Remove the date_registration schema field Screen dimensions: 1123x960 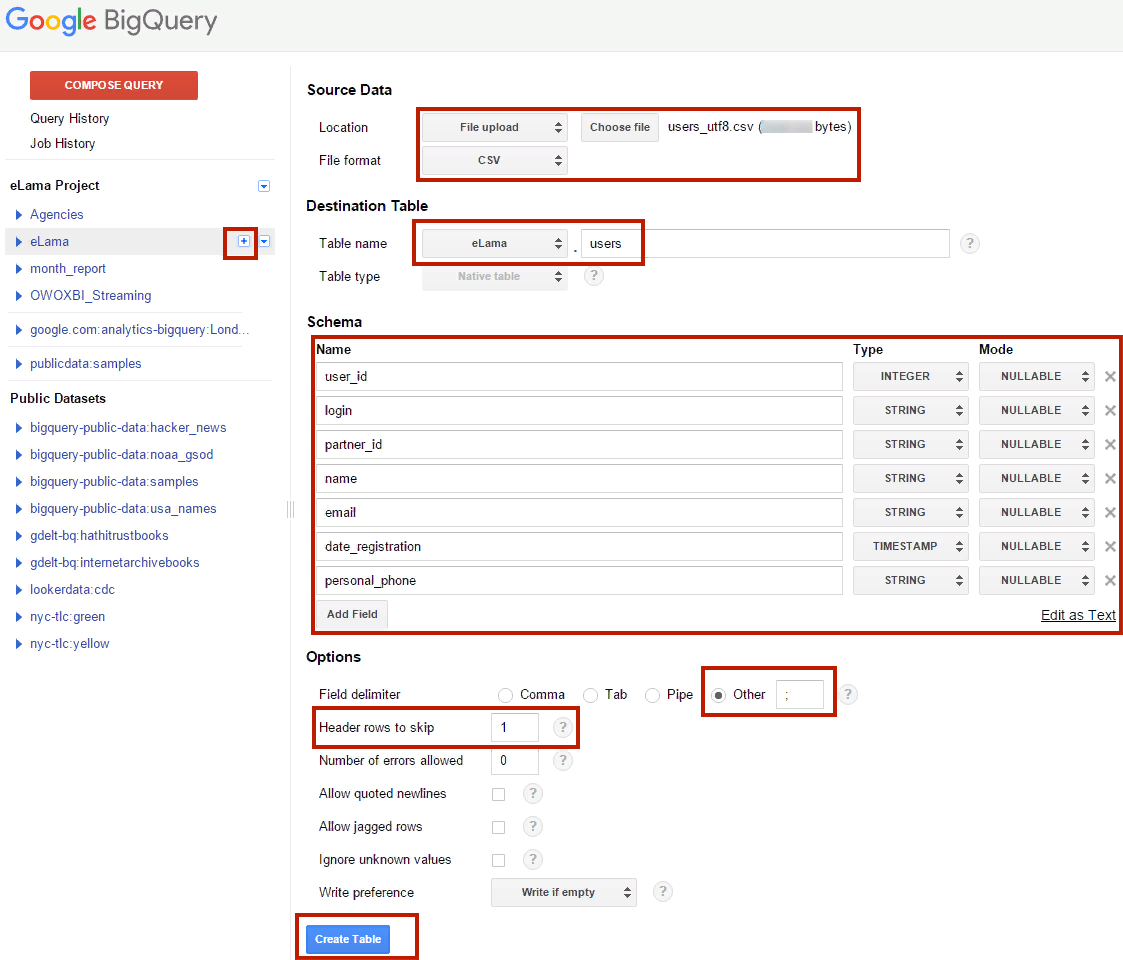(x=1110, y=547)
